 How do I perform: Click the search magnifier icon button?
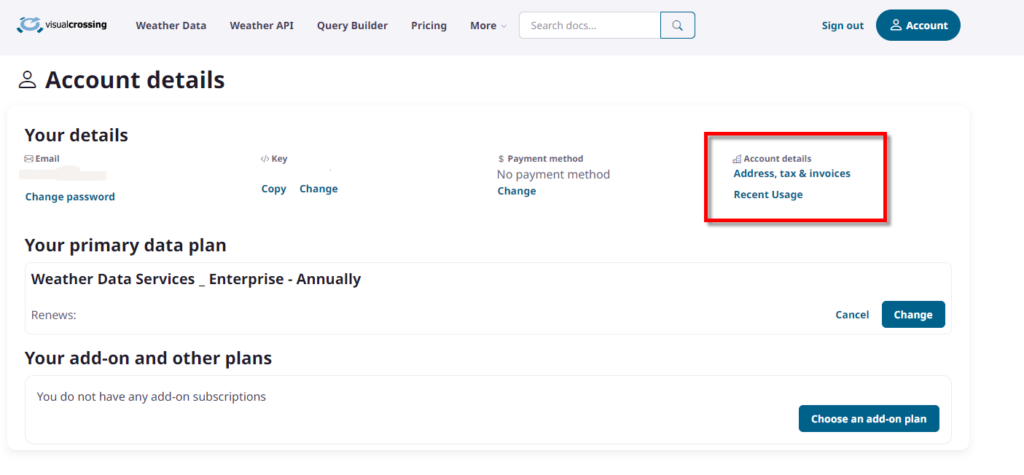tap(677, 26)
